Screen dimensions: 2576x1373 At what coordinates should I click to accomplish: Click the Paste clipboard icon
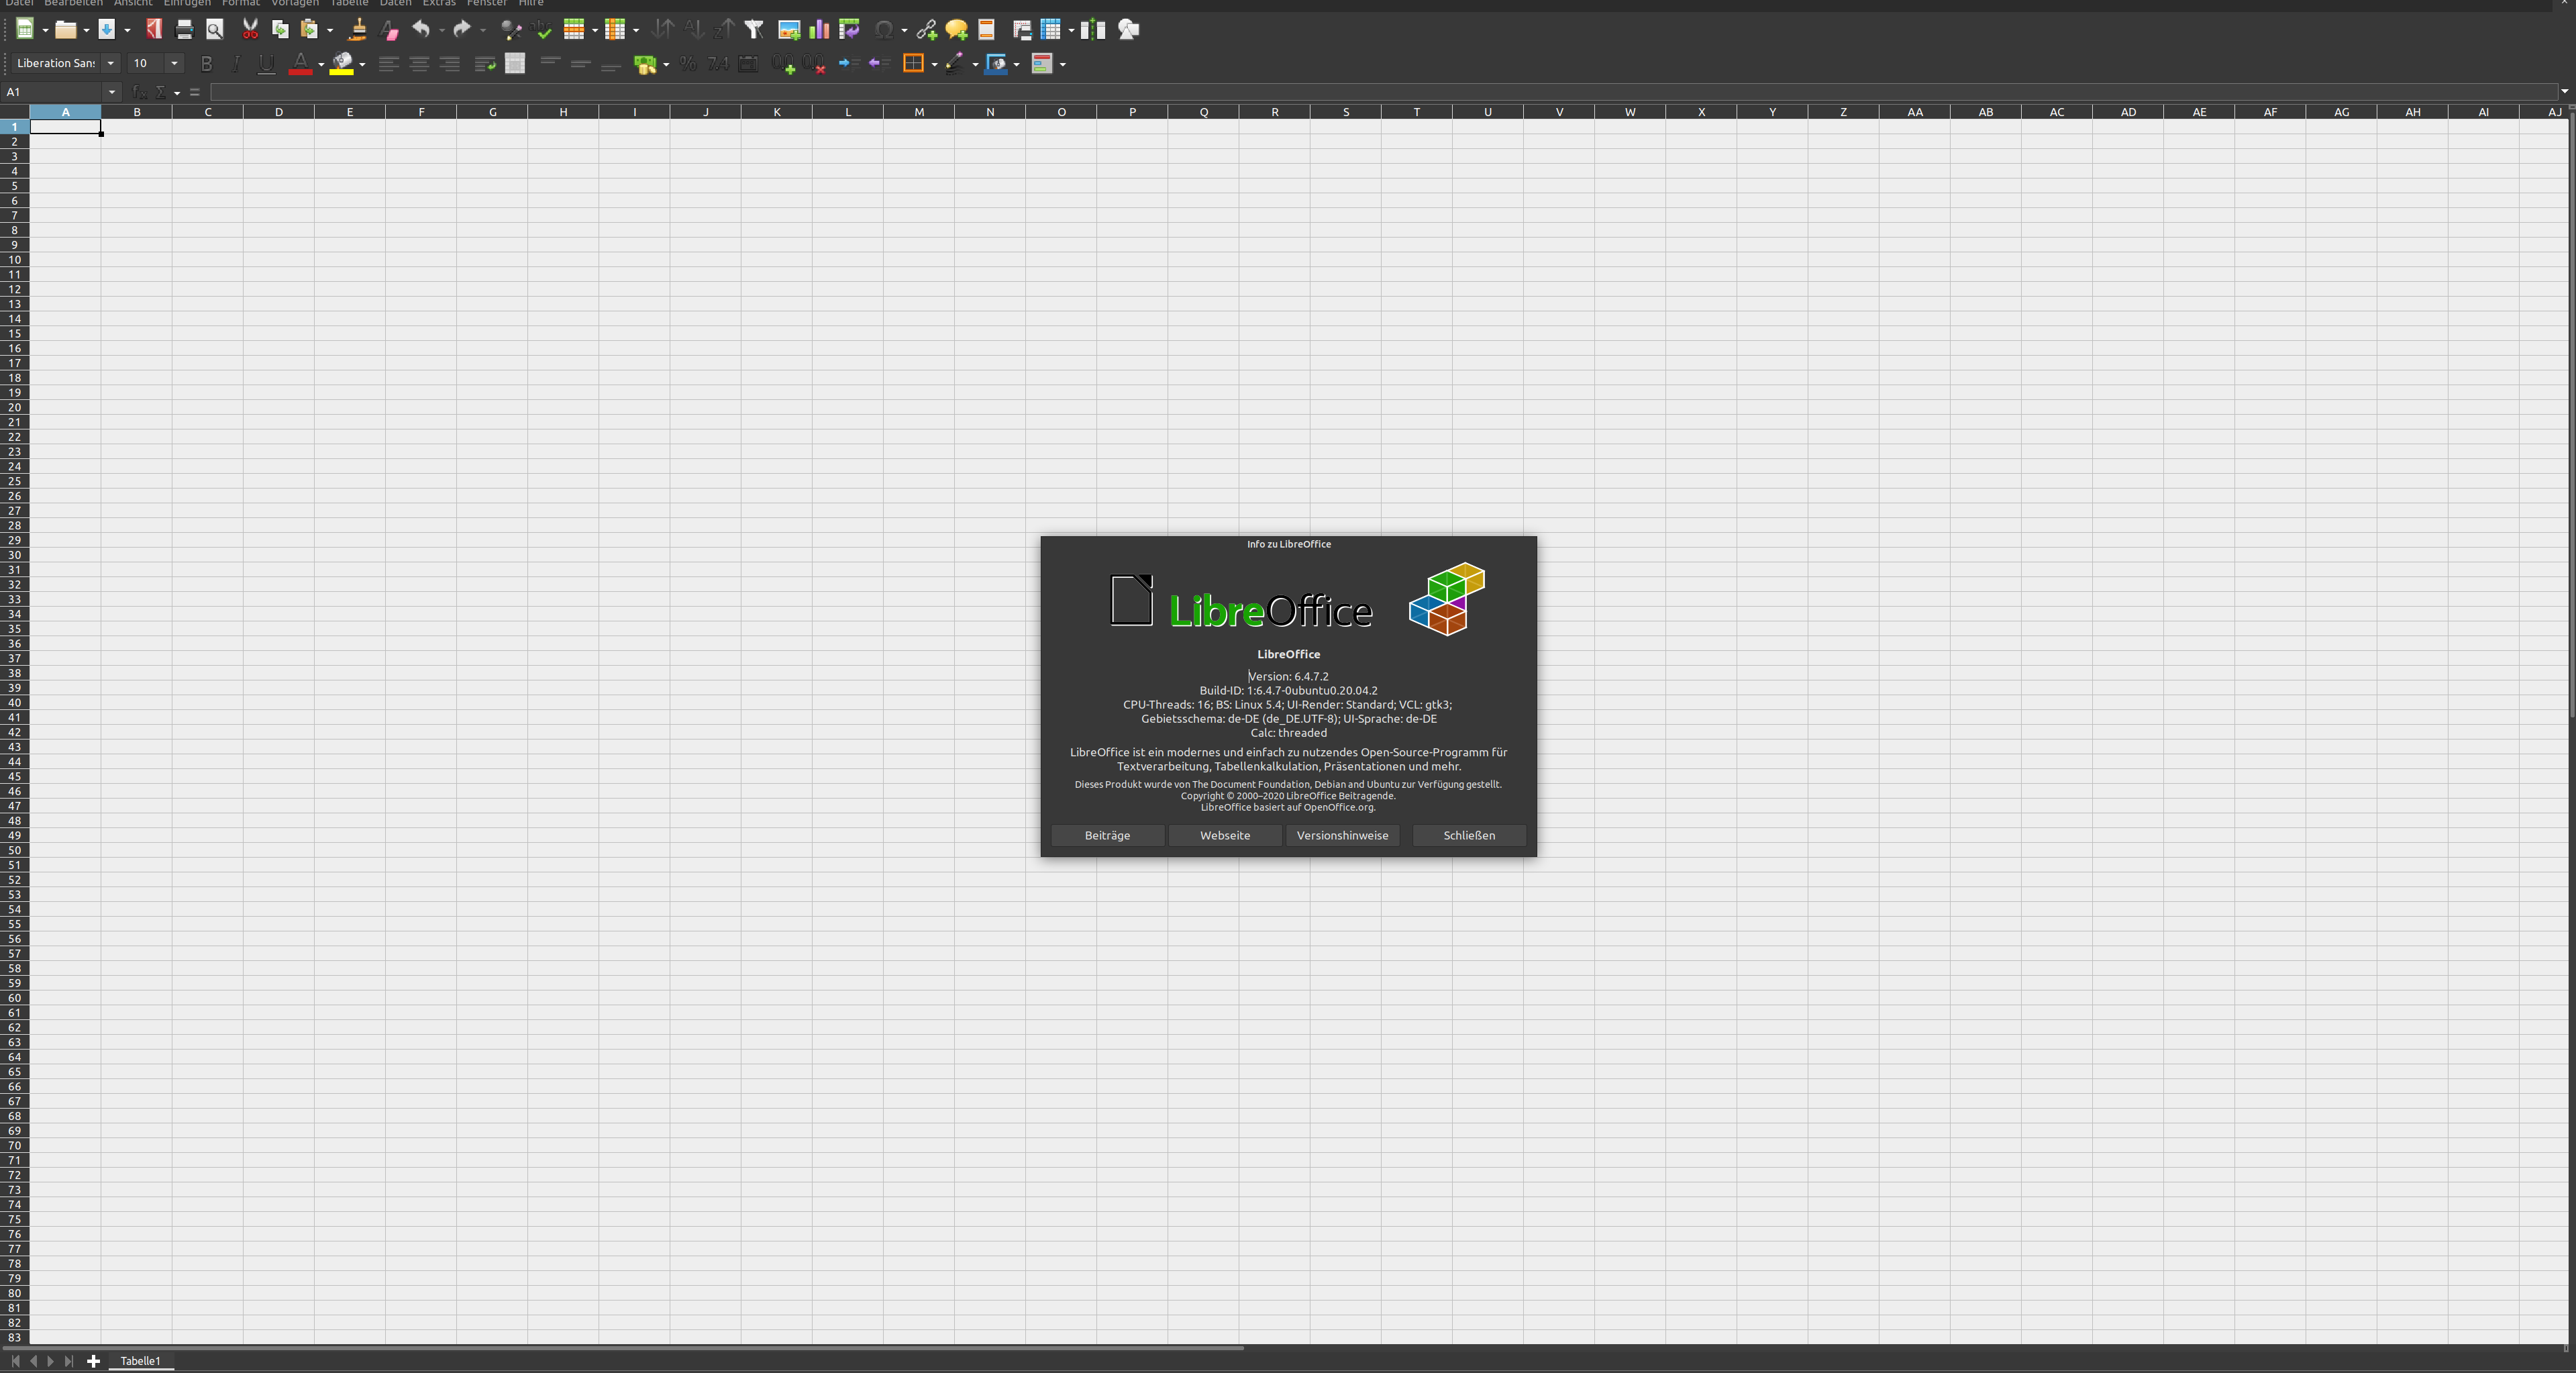[x=310, y=29]
